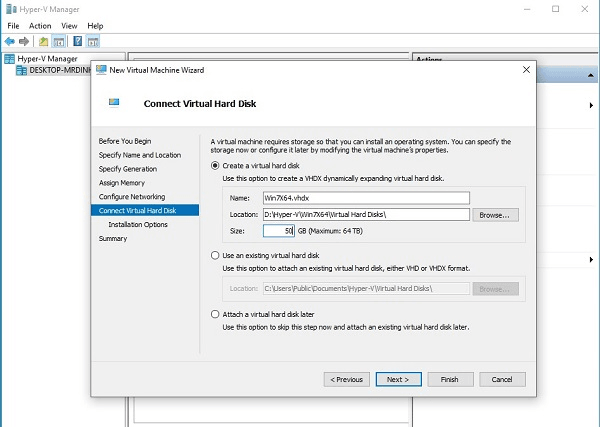Expand the upper Actions pane submenu arrow
Viewport: 600px width, 427px height.
point(591,105)
